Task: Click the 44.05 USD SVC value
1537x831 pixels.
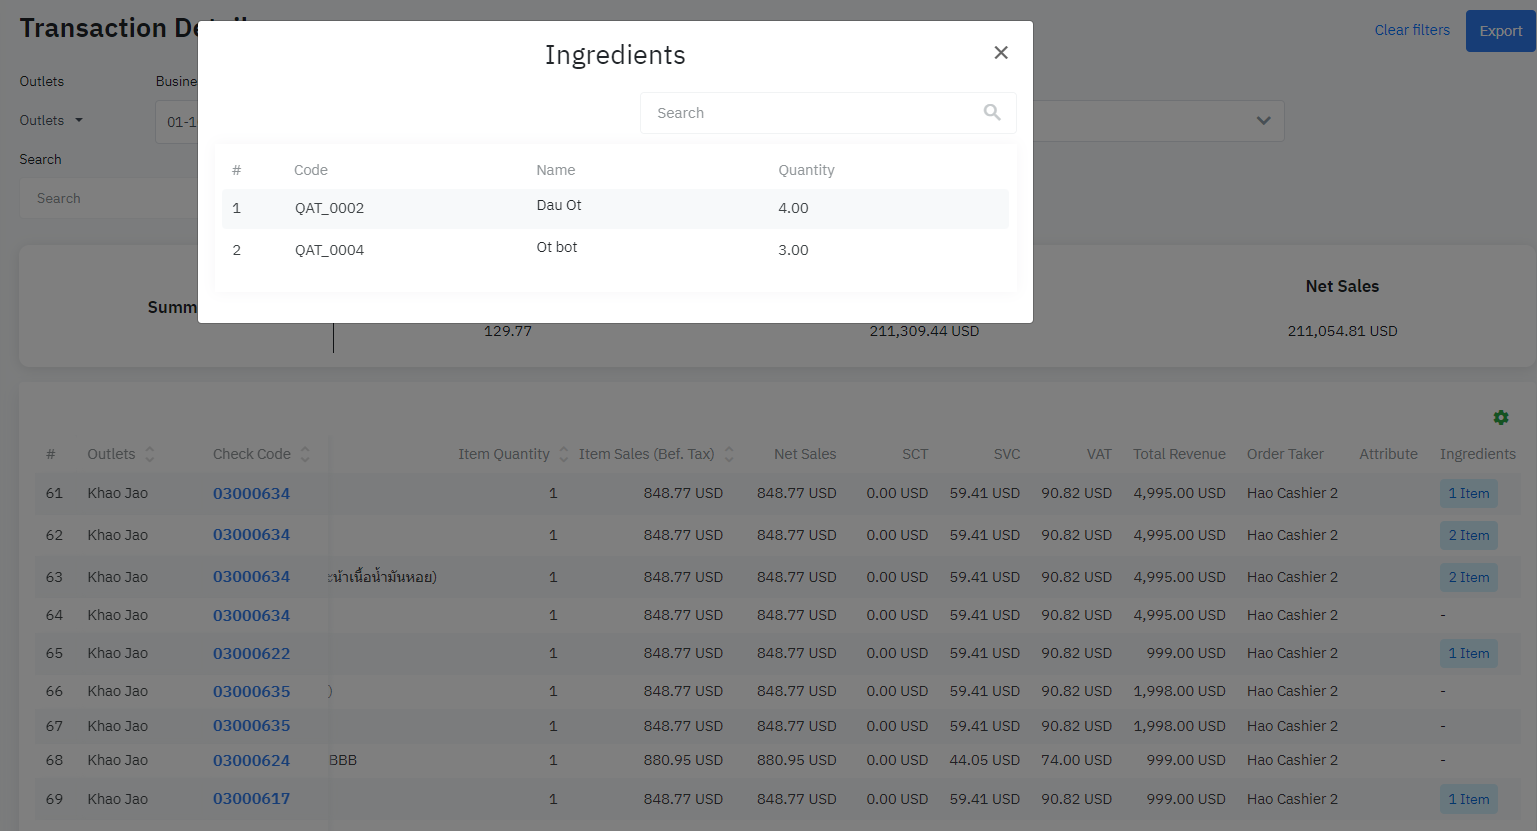Action: (985, 760)
